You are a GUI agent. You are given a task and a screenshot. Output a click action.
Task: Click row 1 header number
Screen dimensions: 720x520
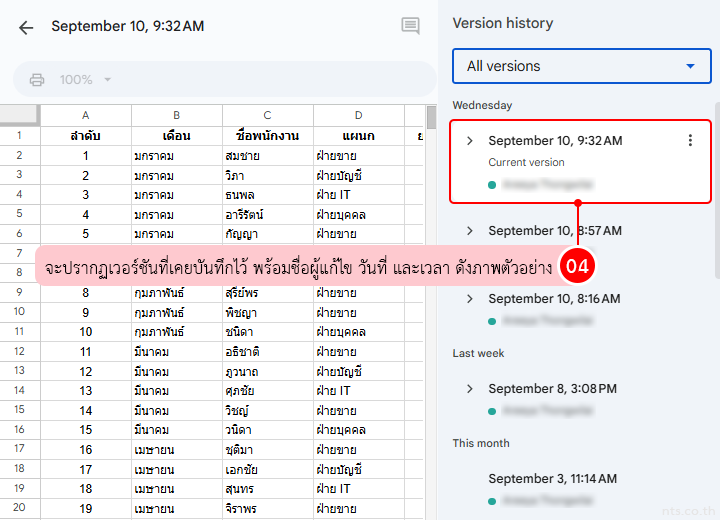[x=20, y=135]
